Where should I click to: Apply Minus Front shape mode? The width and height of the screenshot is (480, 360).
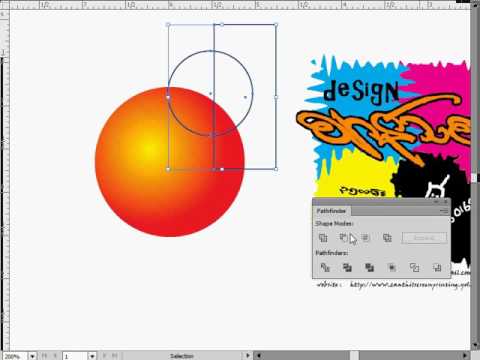point(344,238)
